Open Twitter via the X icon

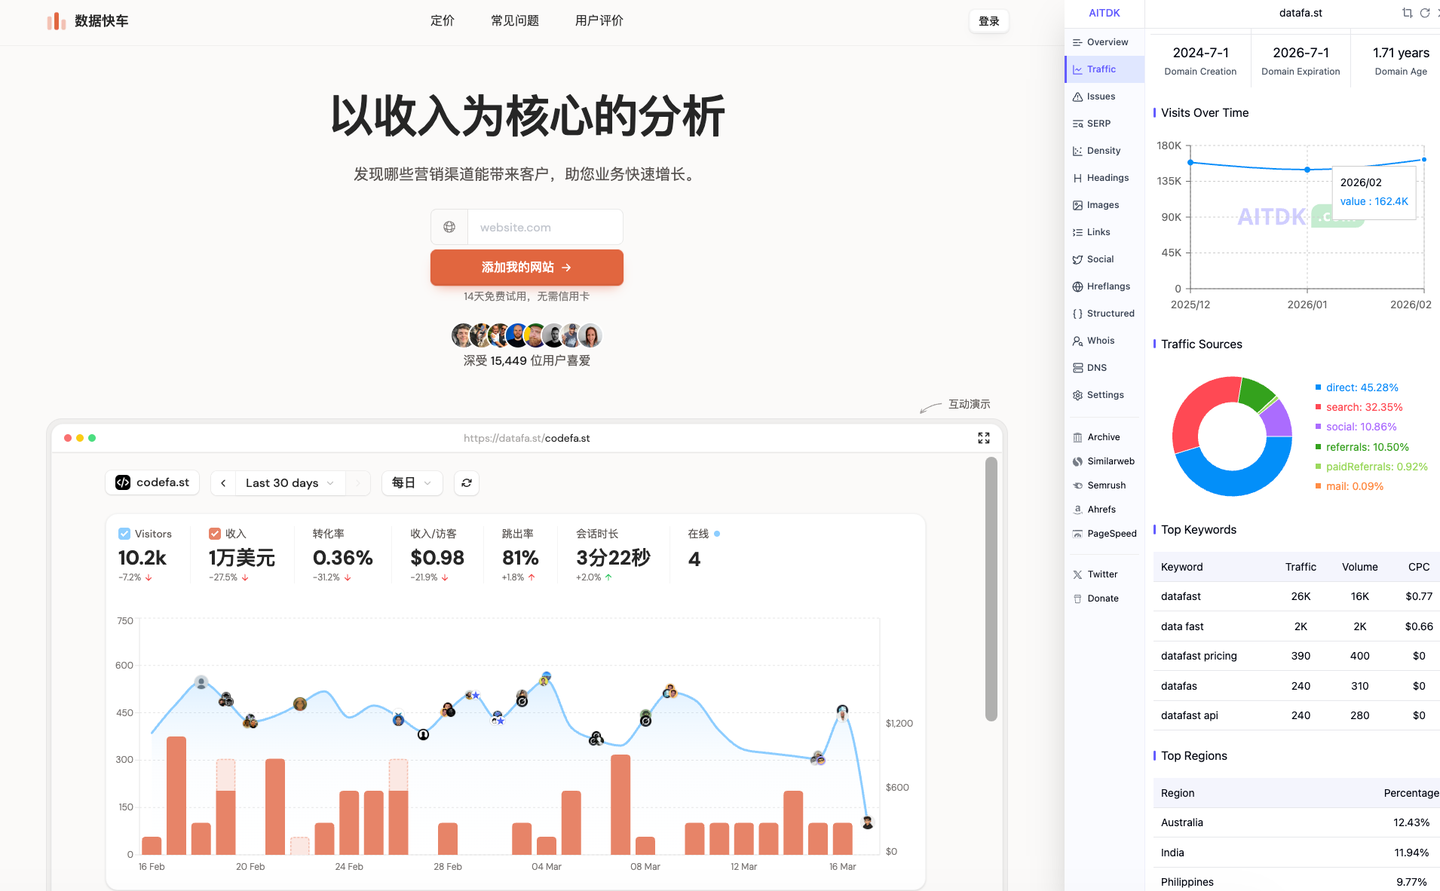1077,574
